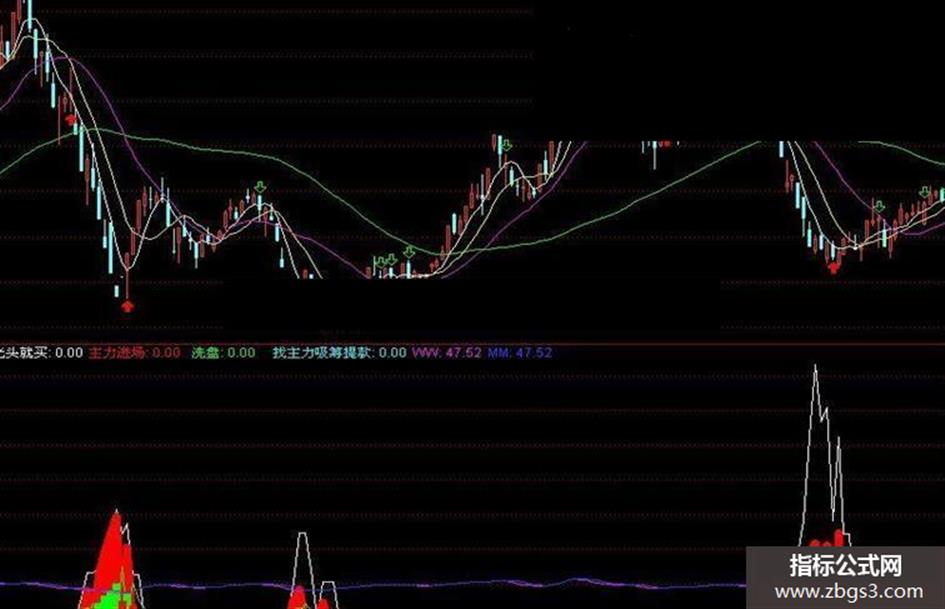Image resolution: width=945 pixels, height=609 pixels.
Task: Click the red up arrow below the right-side trough
Action: pos(834,267)
